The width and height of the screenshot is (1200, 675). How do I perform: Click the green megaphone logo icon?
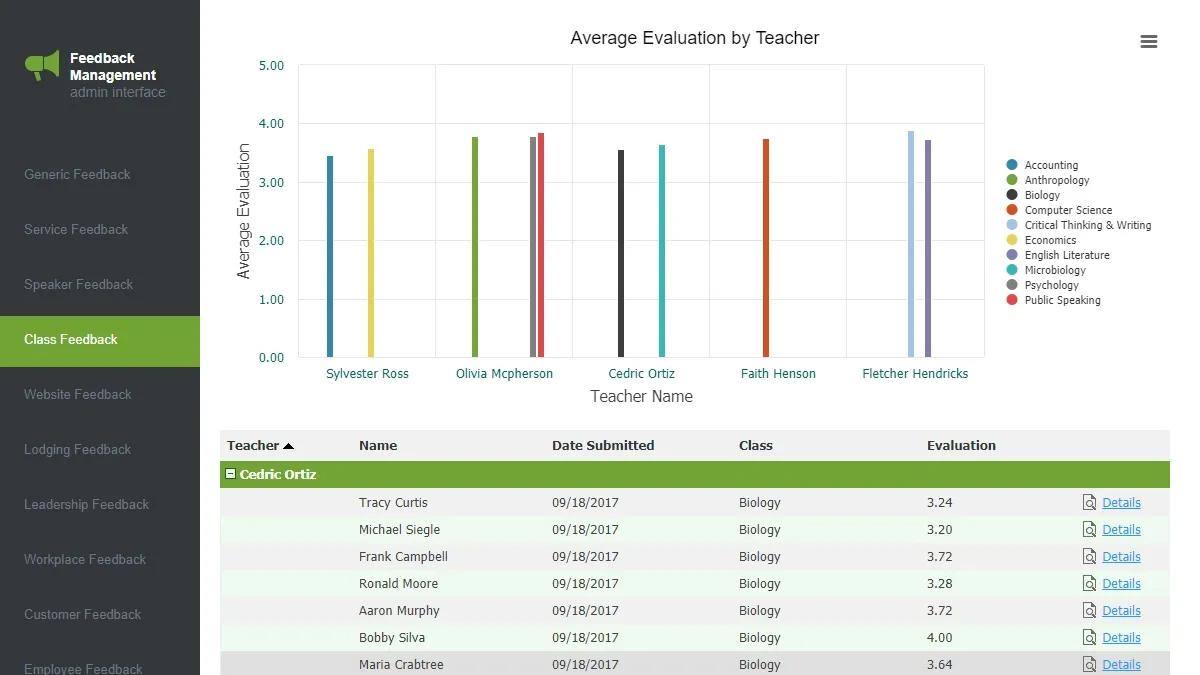click(x=42, y=66)
